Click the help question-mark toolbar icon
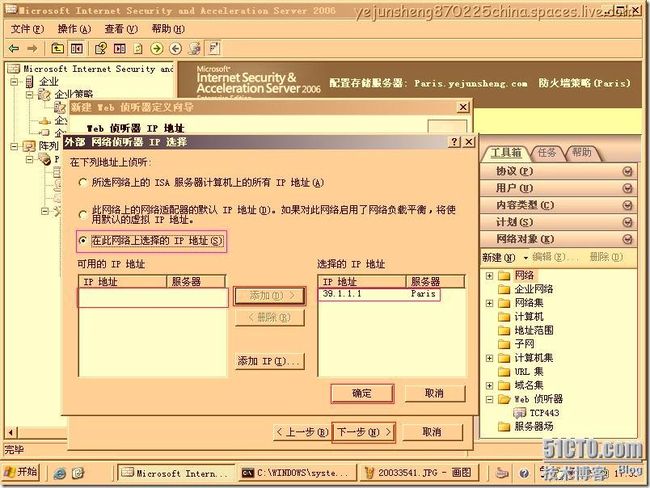This screenshot has width=650, height=488. [101, 49]
